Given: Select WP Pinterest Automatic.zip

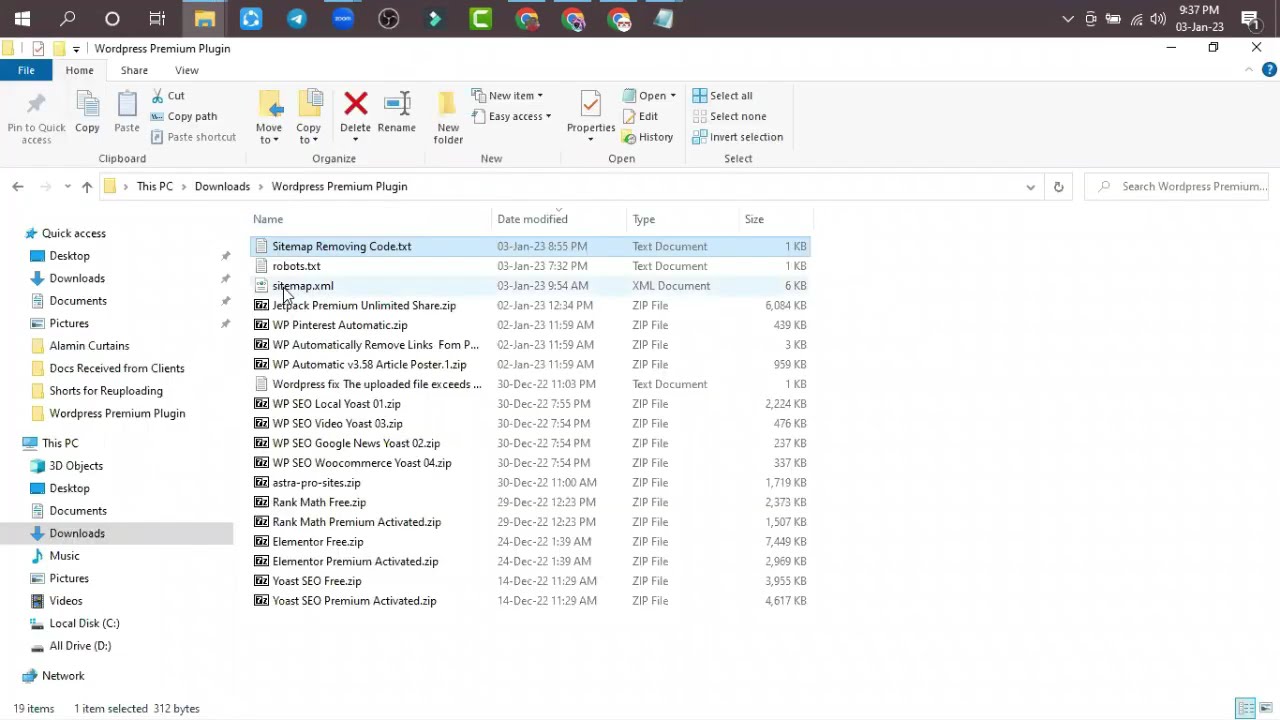Looking at the screenshot, I should pyautogui.click(x=340, y=325).
